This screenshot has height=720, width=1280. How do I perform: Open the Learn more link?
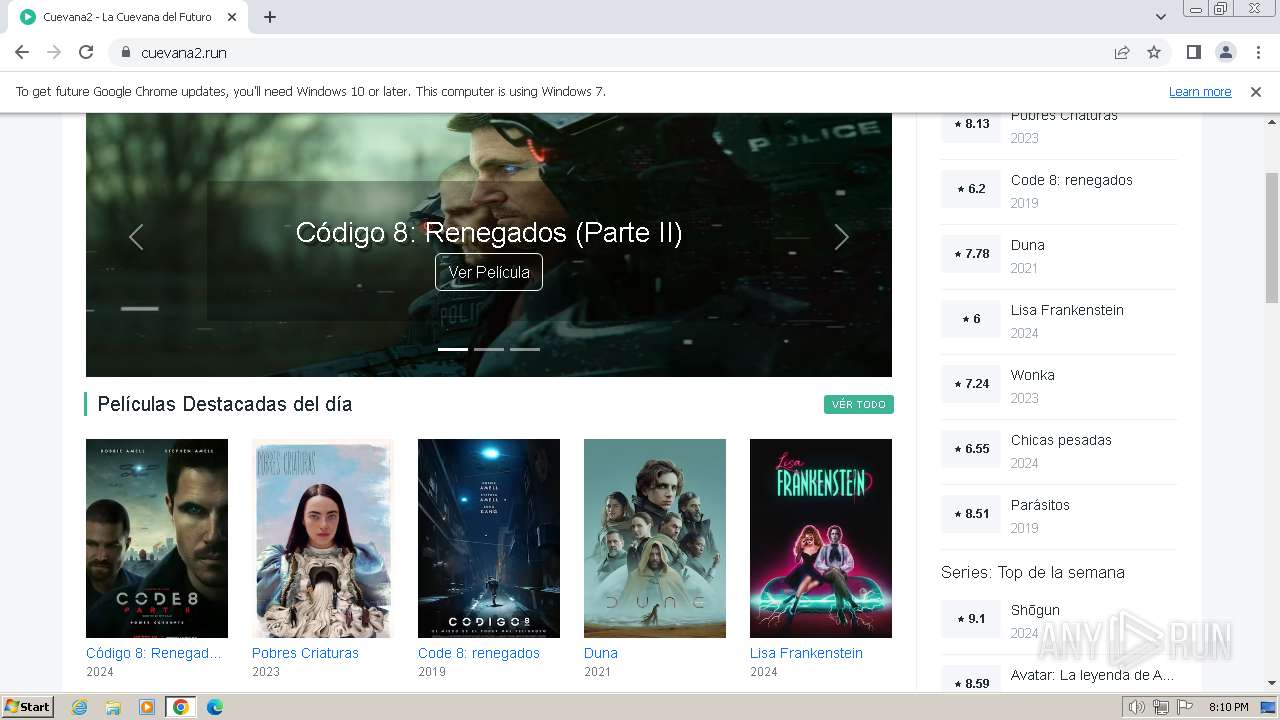pos(1200,92)
